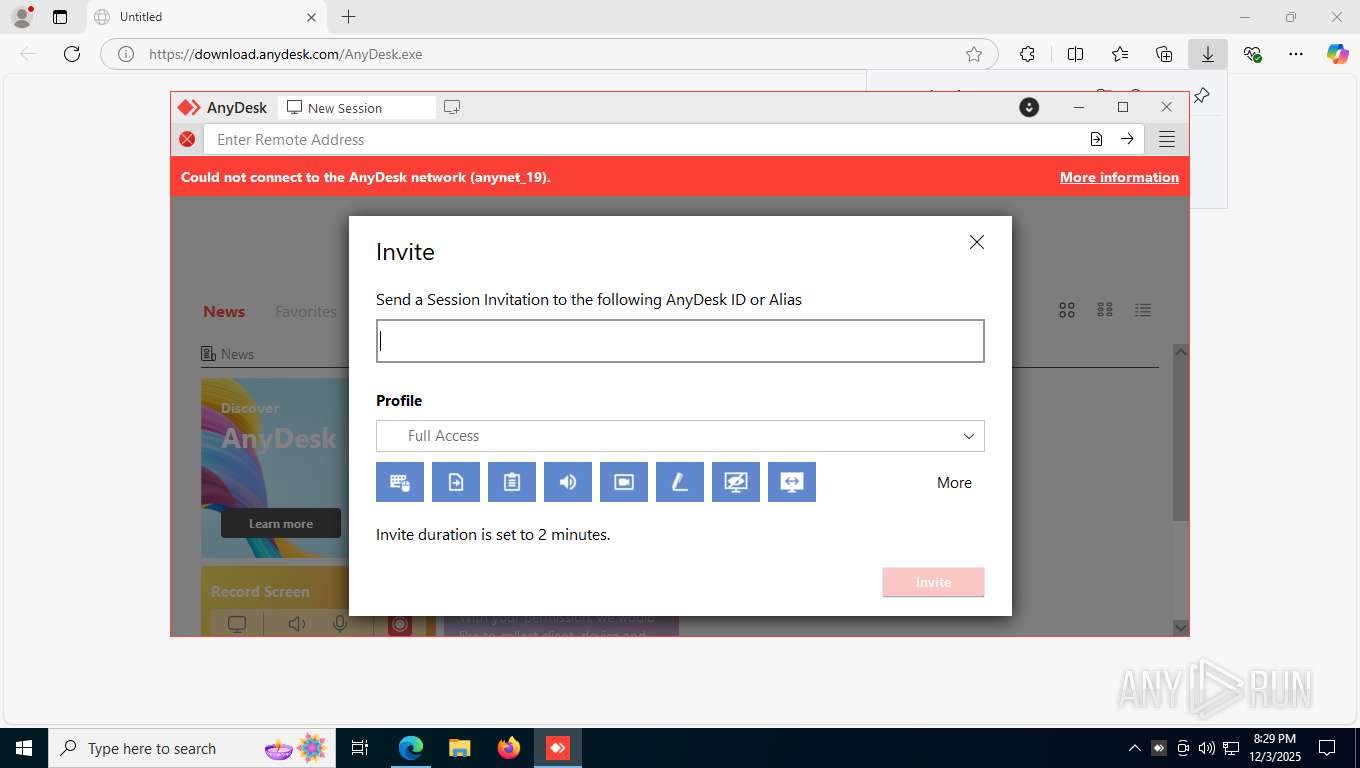Show hidden system tray icons
This screenshot has width=1360, height=768.
point(1134,748)
